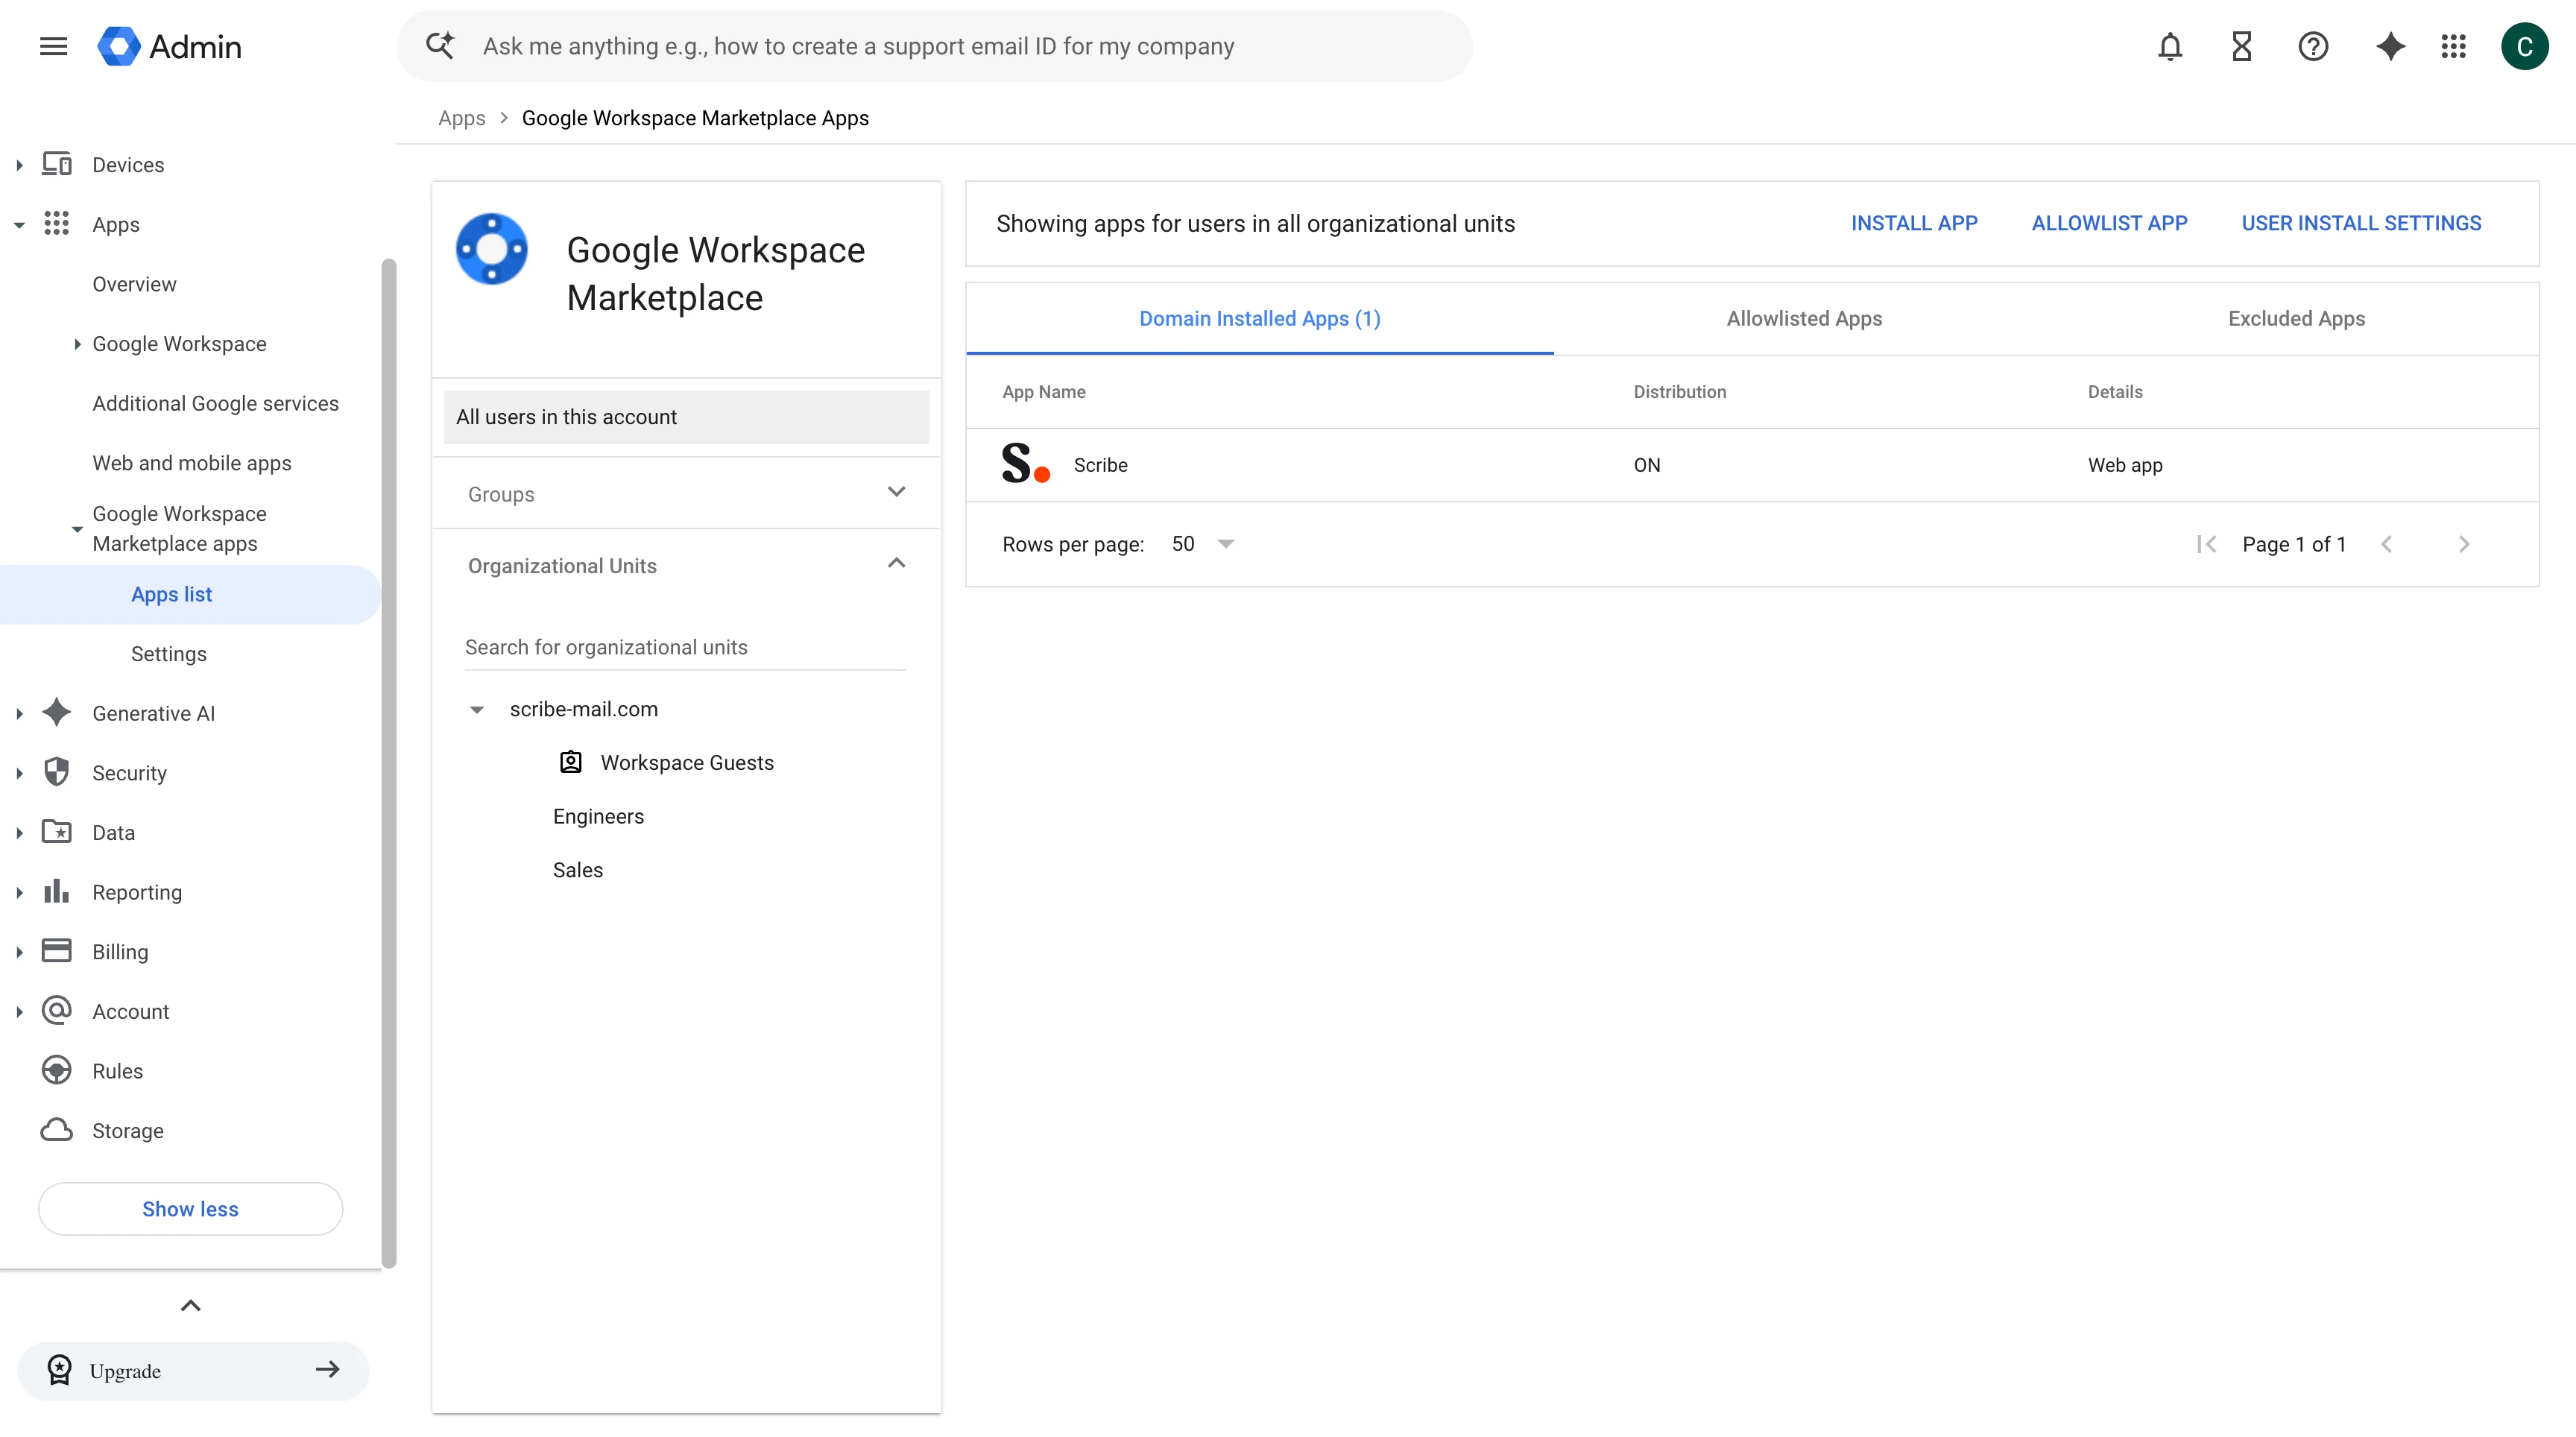2576x1437 pixels.
Task: Open Marketplace Settings in sidebar
Action: (168, 654)
